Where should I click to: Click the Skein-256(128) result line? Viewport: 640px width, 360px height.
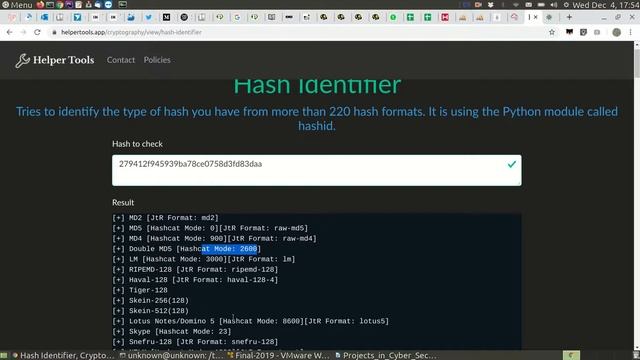point(151,300)
